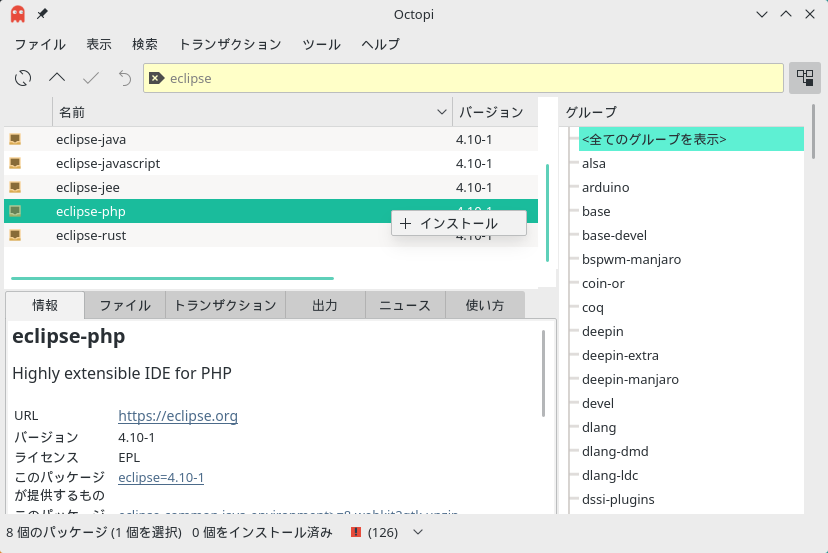The width and height of the screenshot is (828, 553).
Task: Click the 4.10-1 version of eclipse-java
Action: 474,139
